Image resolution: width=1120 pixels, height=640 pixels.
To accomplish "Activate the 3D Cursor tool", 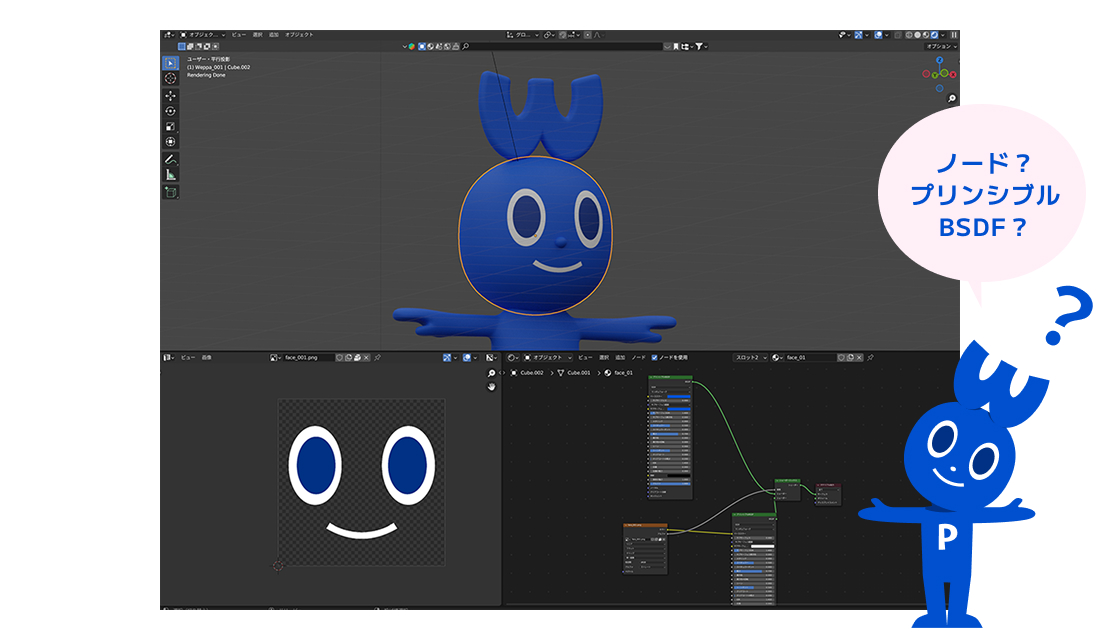I will click(170, 78).
